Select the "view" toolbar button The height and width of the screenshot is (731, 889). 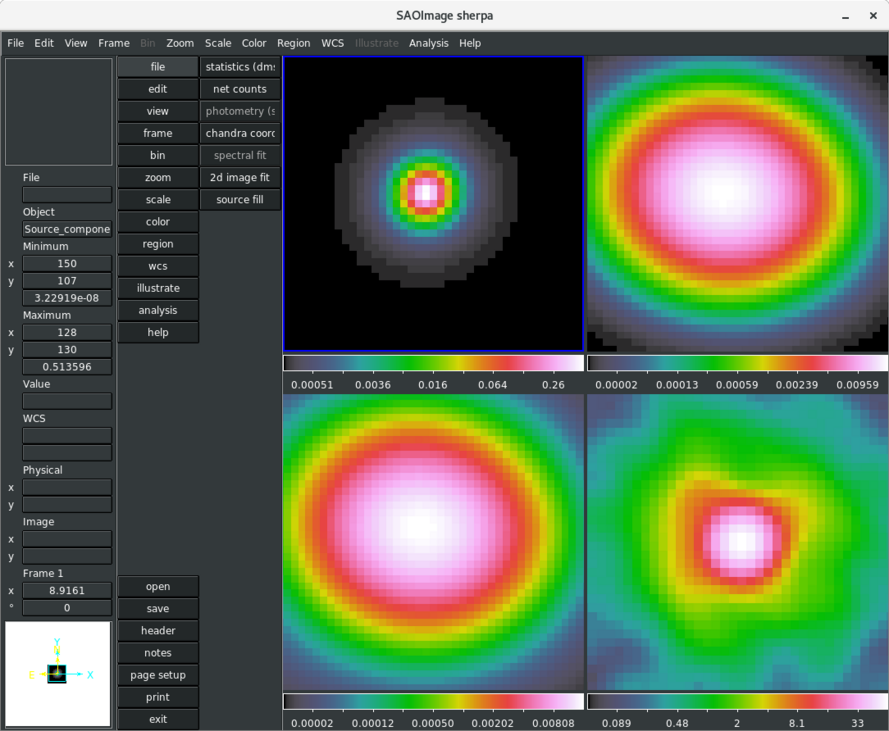coord(157,111)
